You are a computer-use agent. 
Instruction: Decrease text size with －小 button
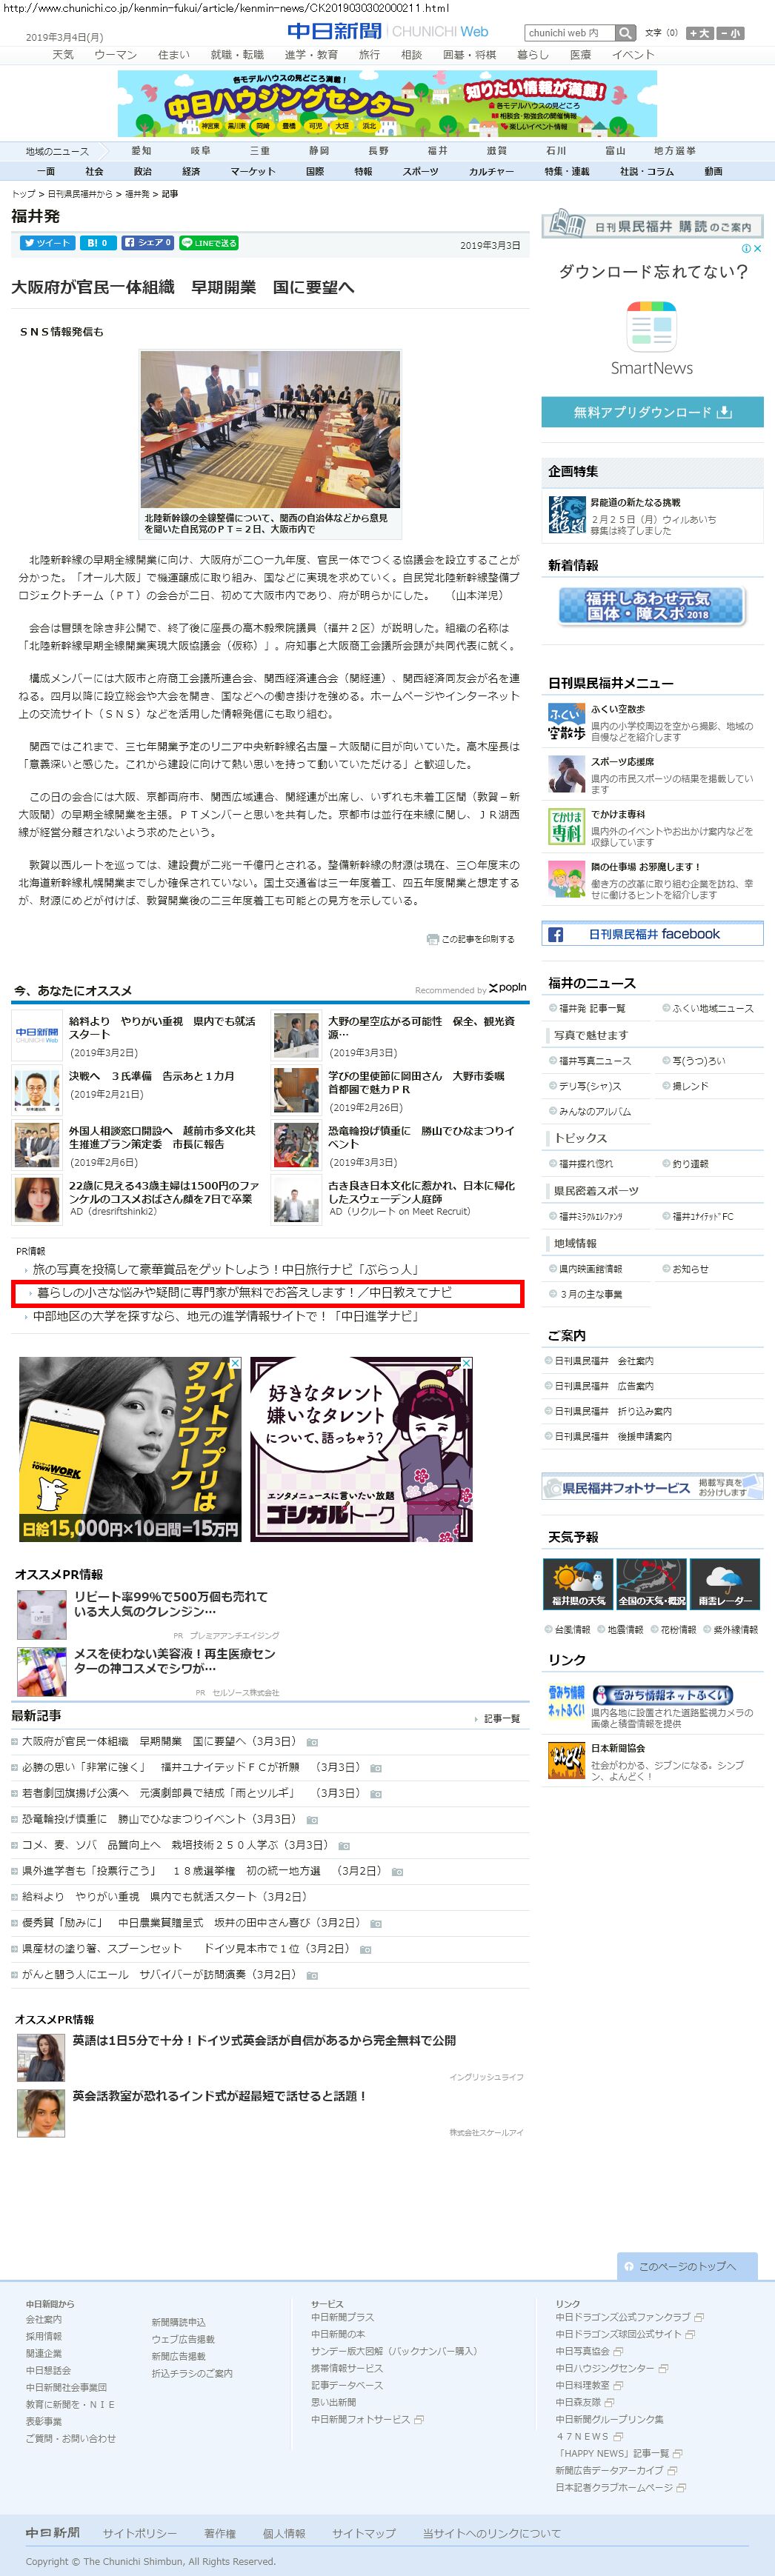point(731,33)
